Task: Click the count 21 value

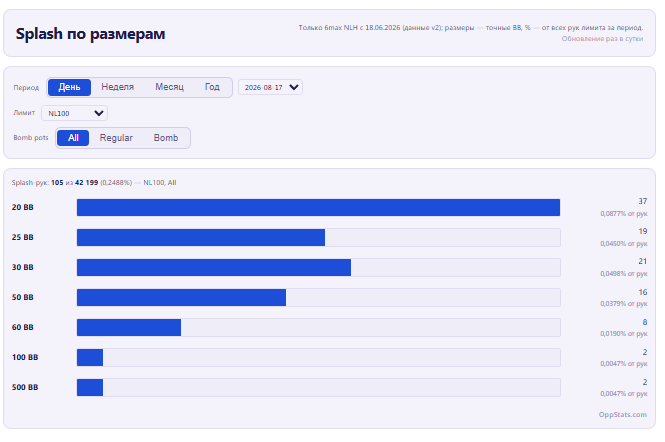Action: (643, 261)
